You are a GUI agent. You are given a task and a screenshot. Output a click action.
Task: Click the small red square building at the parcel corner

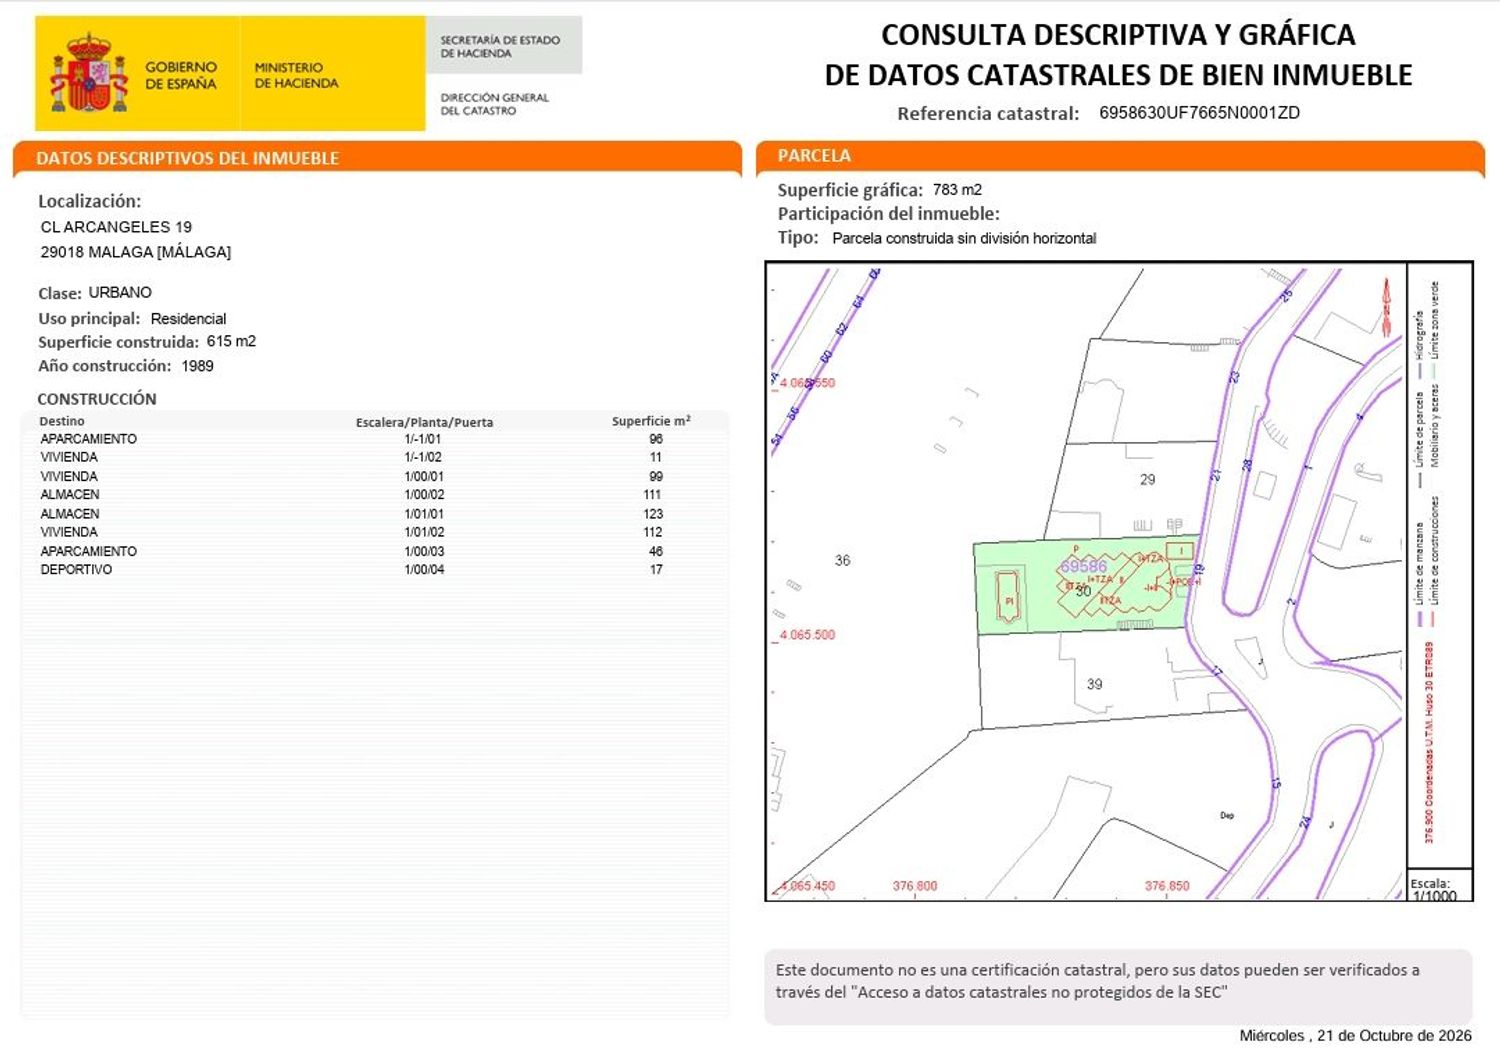[x=1180, y=551]
